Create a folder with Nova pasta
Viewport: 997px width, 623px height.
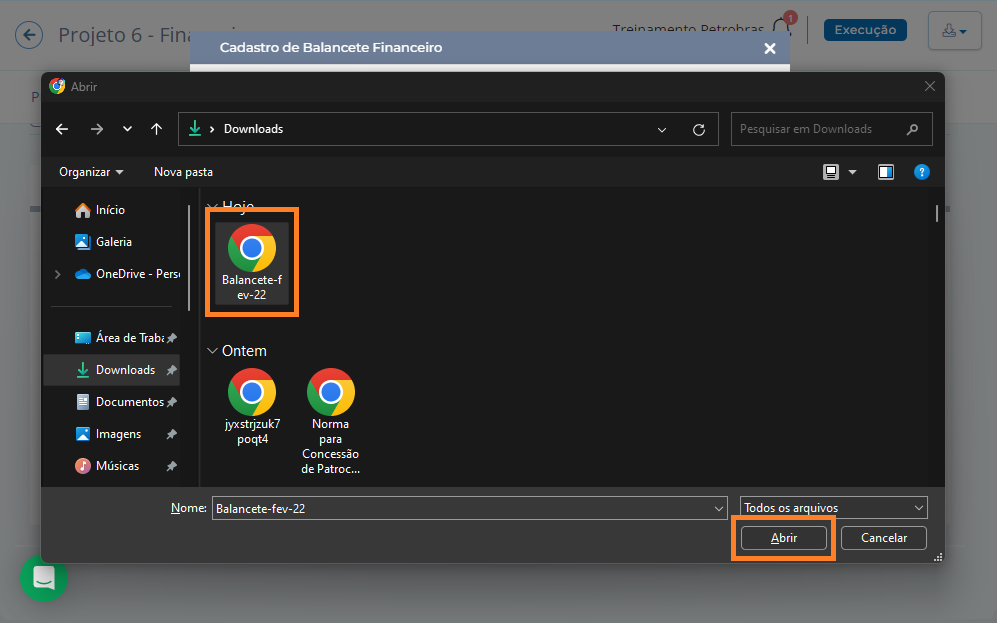click(x=183, y=172)
